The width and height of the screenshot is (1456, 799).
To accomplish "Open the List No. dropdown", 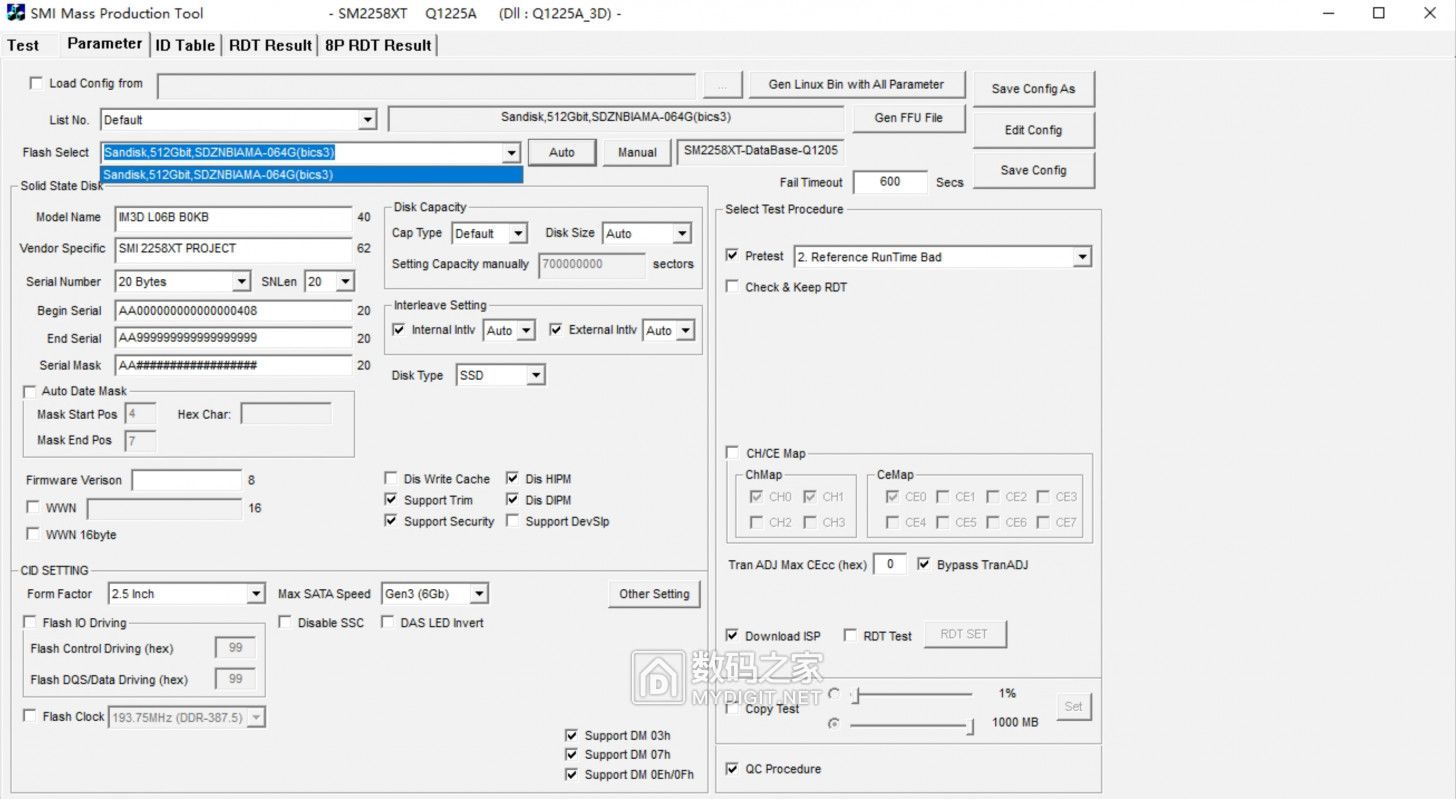I will click(367, 120).
